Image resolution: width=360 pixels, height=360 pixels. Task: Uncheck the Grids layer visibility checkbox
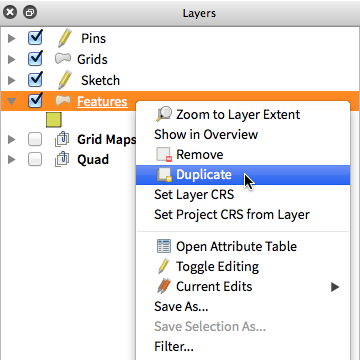(x=35, y=59)
